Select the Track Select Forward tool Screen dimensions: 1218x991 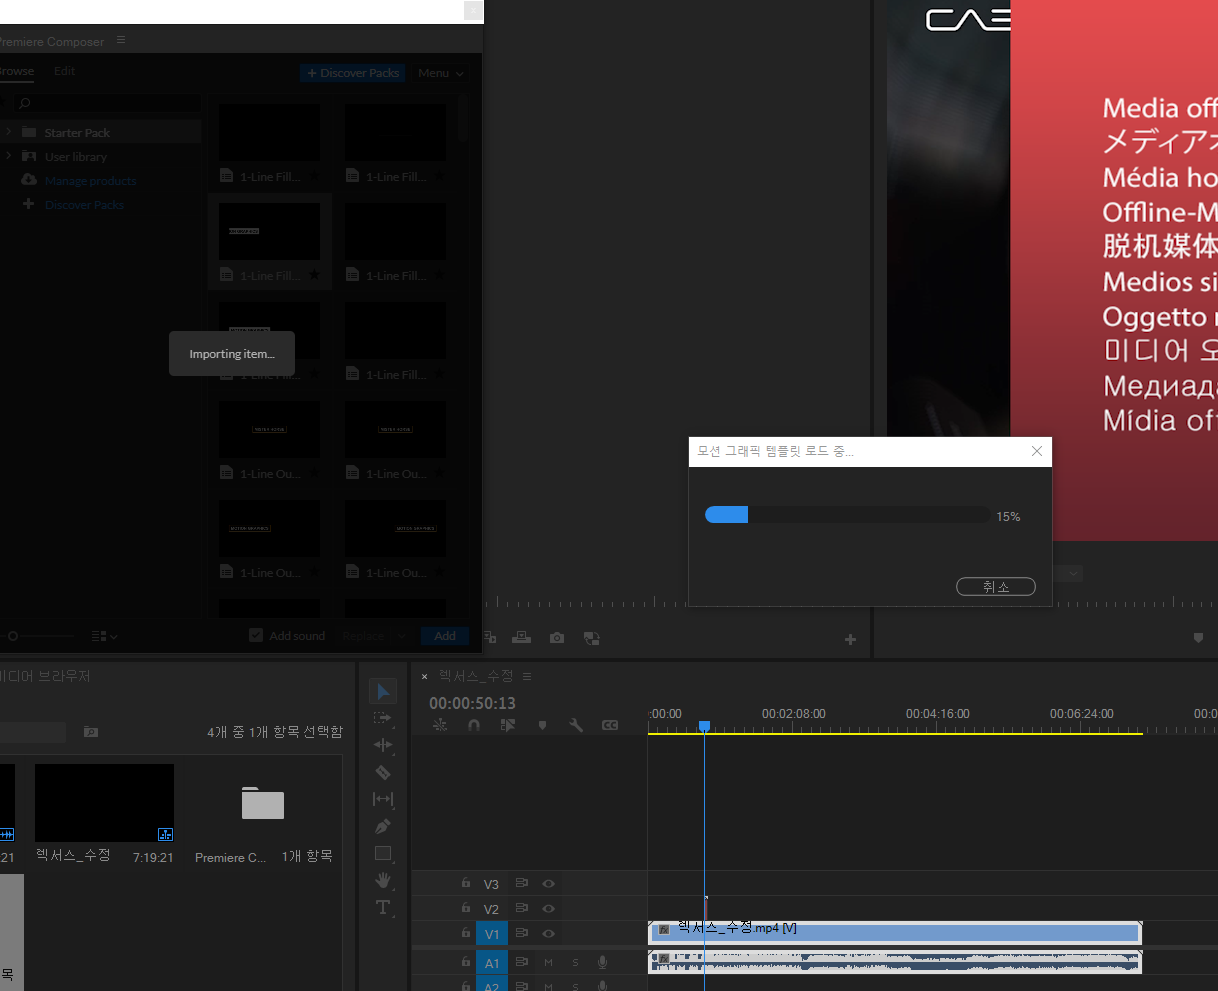pyautogui.click(x=383, y=718)
